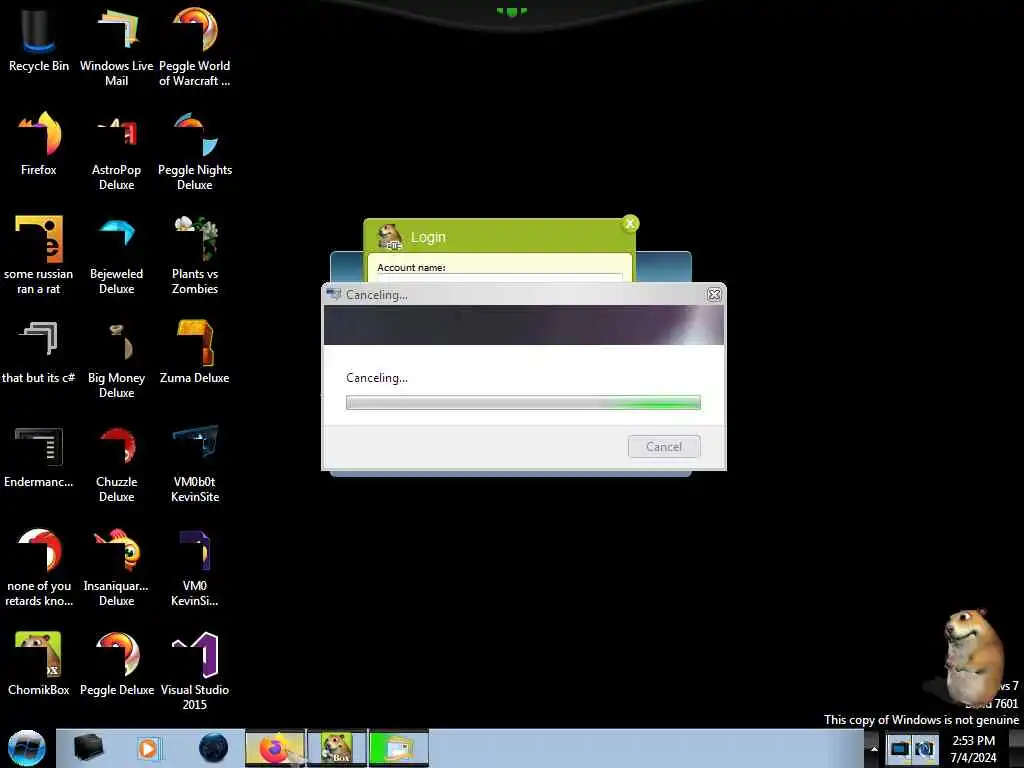1024x768 pixels.
Task: Click the hamster icon in Login title
Action: (389, 237)
